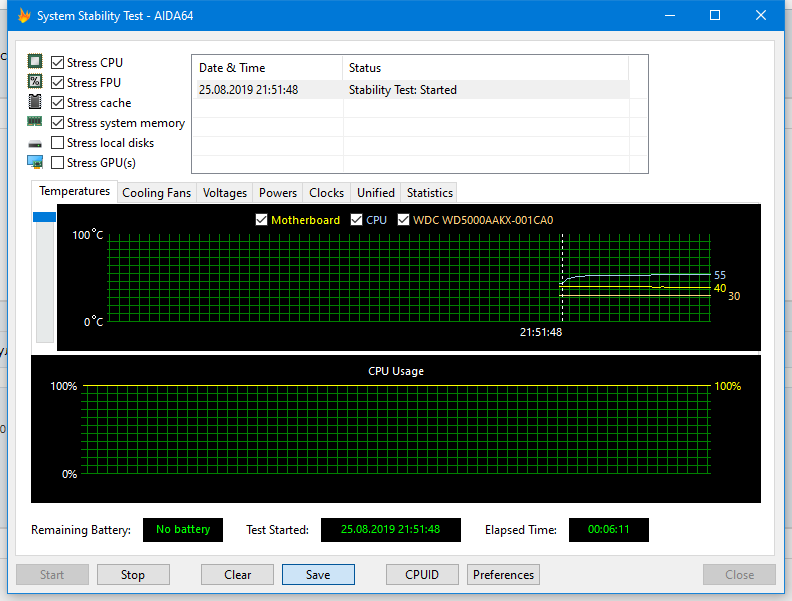792x601 pixels.
Task: Hide the Motherboard temperature line
Action: tap(261, 220)
